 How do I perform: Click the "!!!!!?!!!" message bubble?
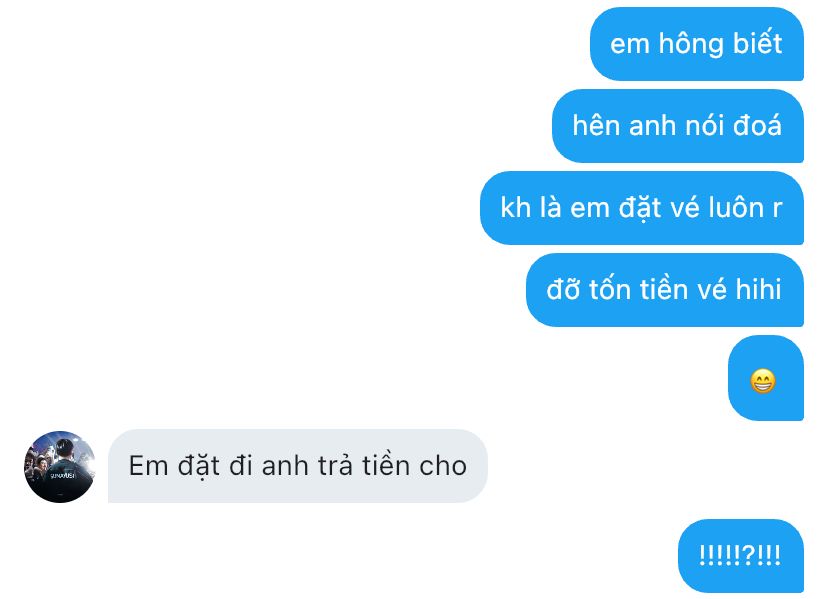pyautogui.click(x=740, y=556)
